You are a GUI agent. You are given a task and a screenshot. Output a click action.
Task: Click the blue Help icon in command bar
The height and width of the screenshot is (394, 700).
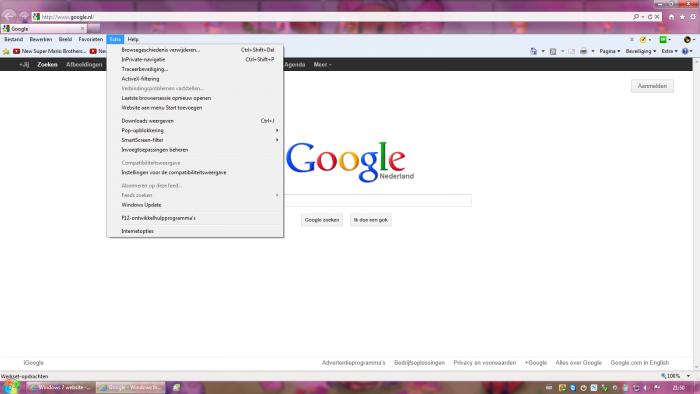pos(685,51)
